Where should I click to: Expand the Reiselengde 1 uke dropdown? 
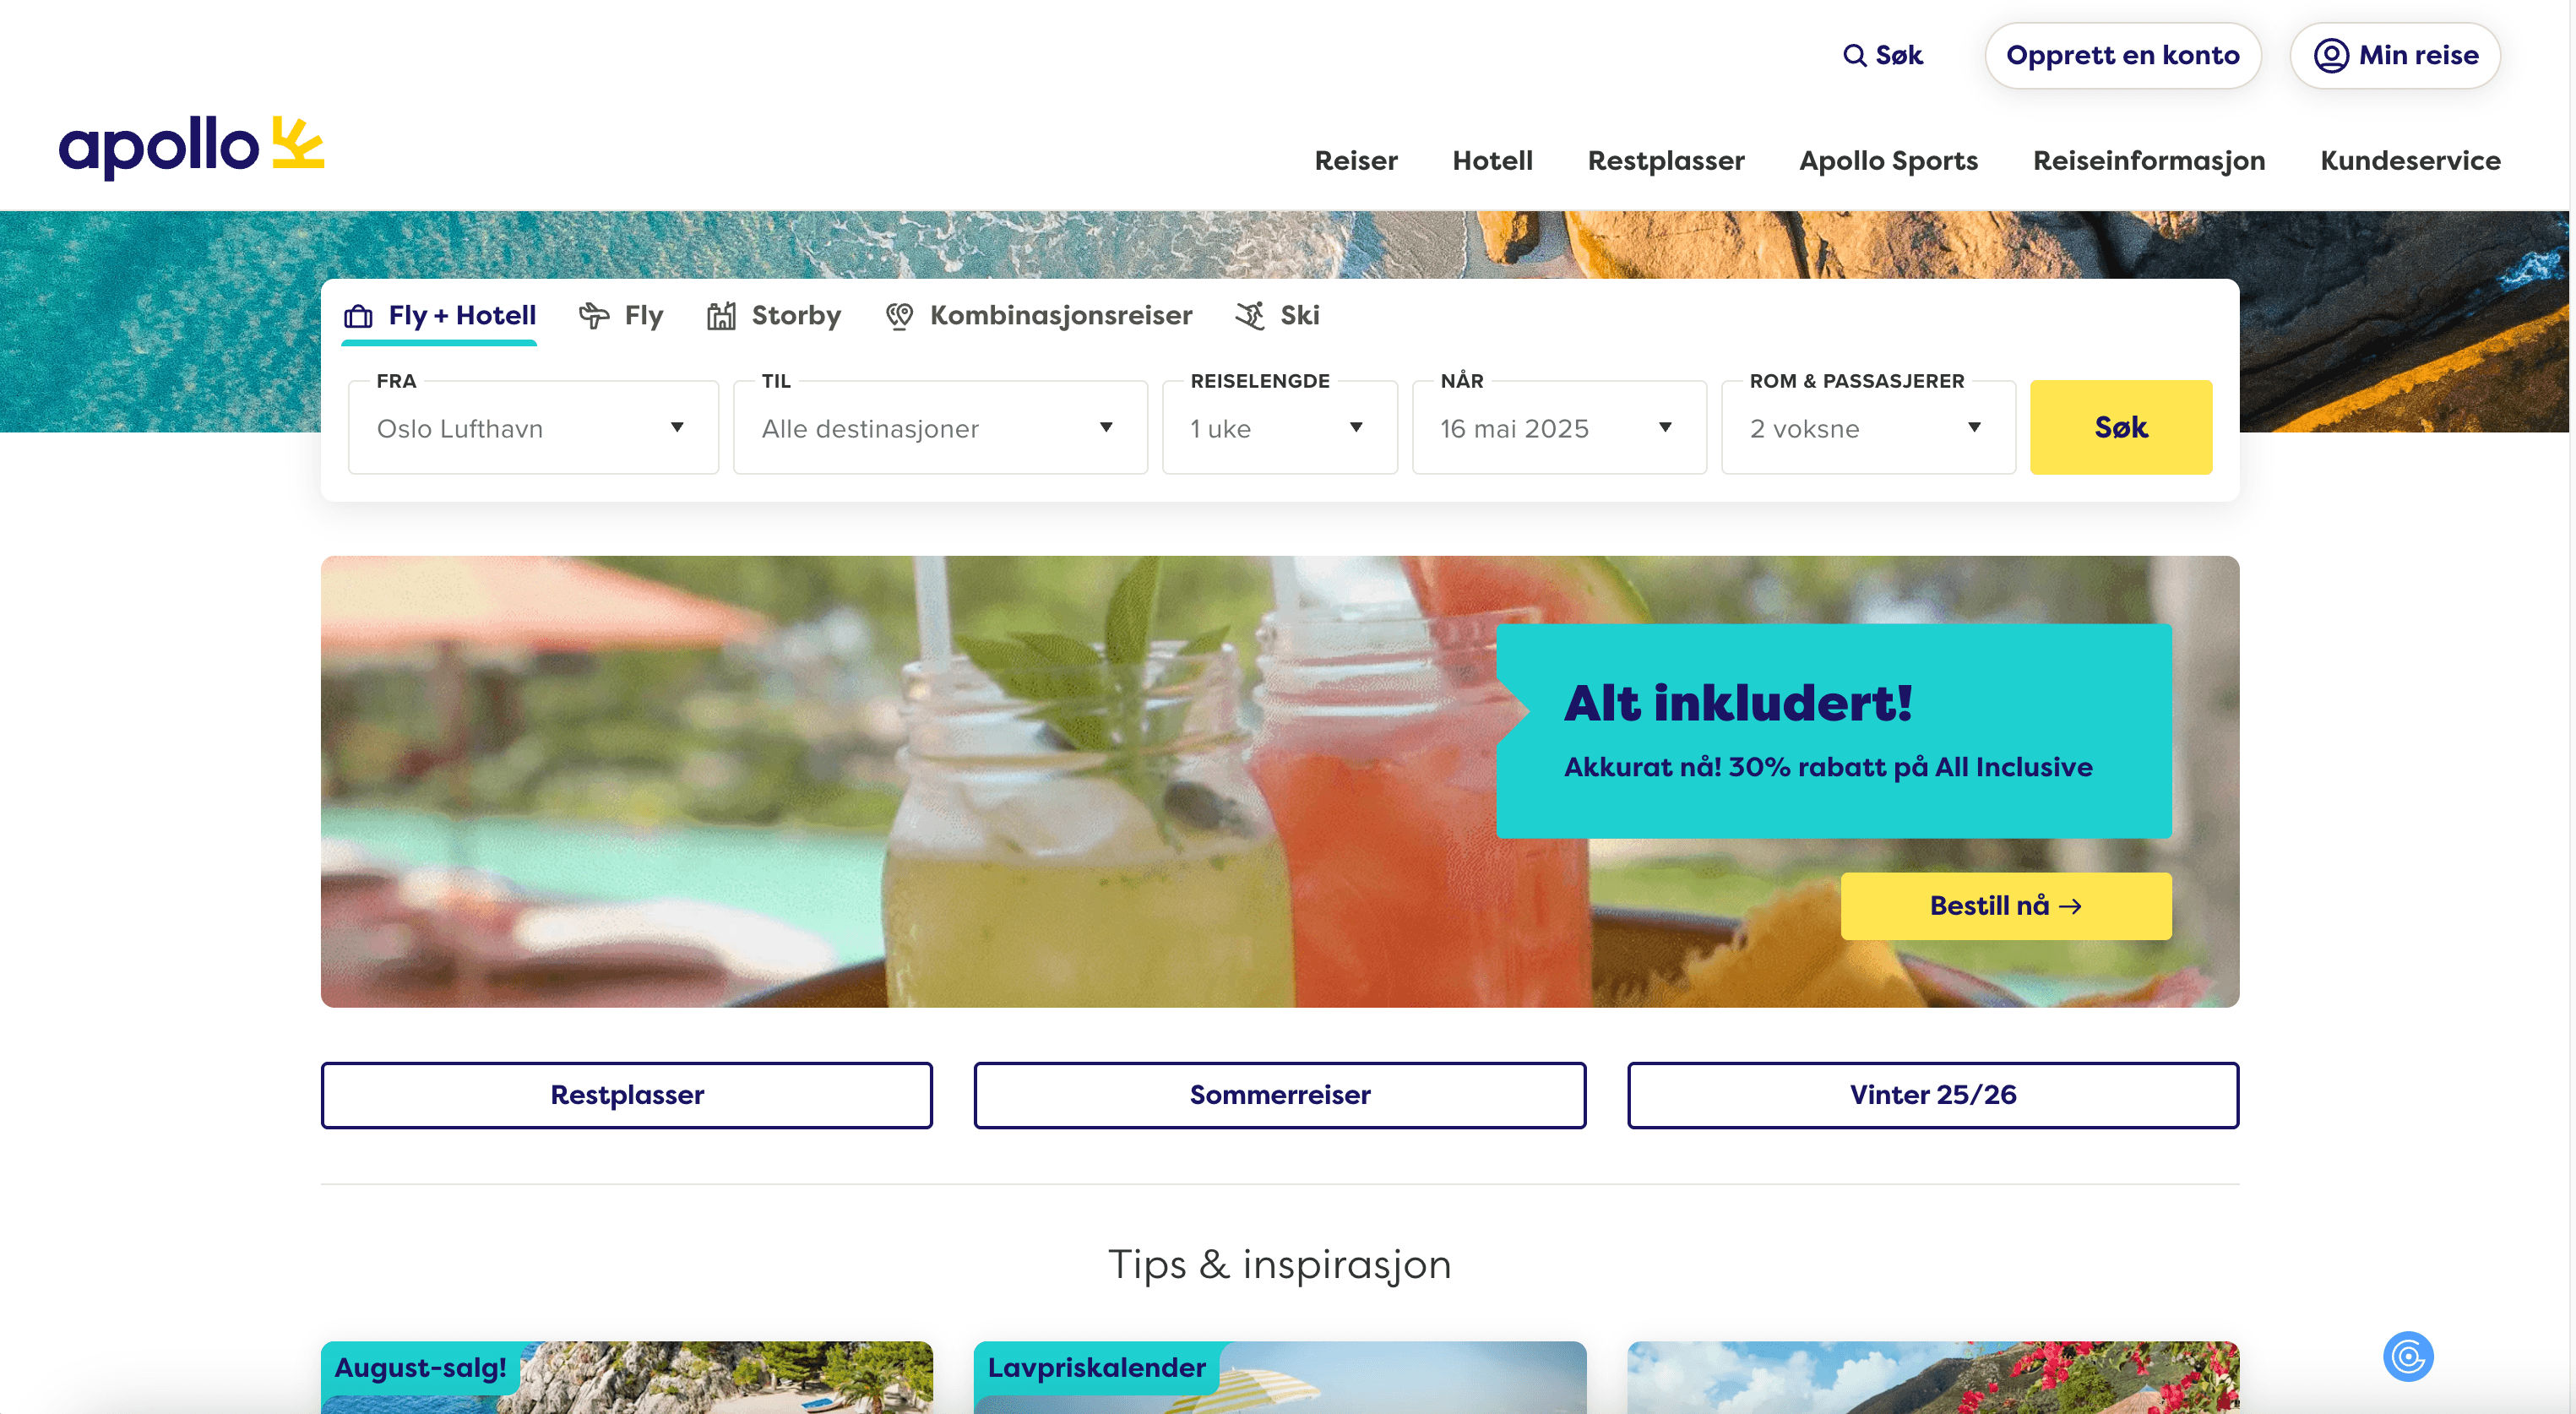tap(1278, 428)
